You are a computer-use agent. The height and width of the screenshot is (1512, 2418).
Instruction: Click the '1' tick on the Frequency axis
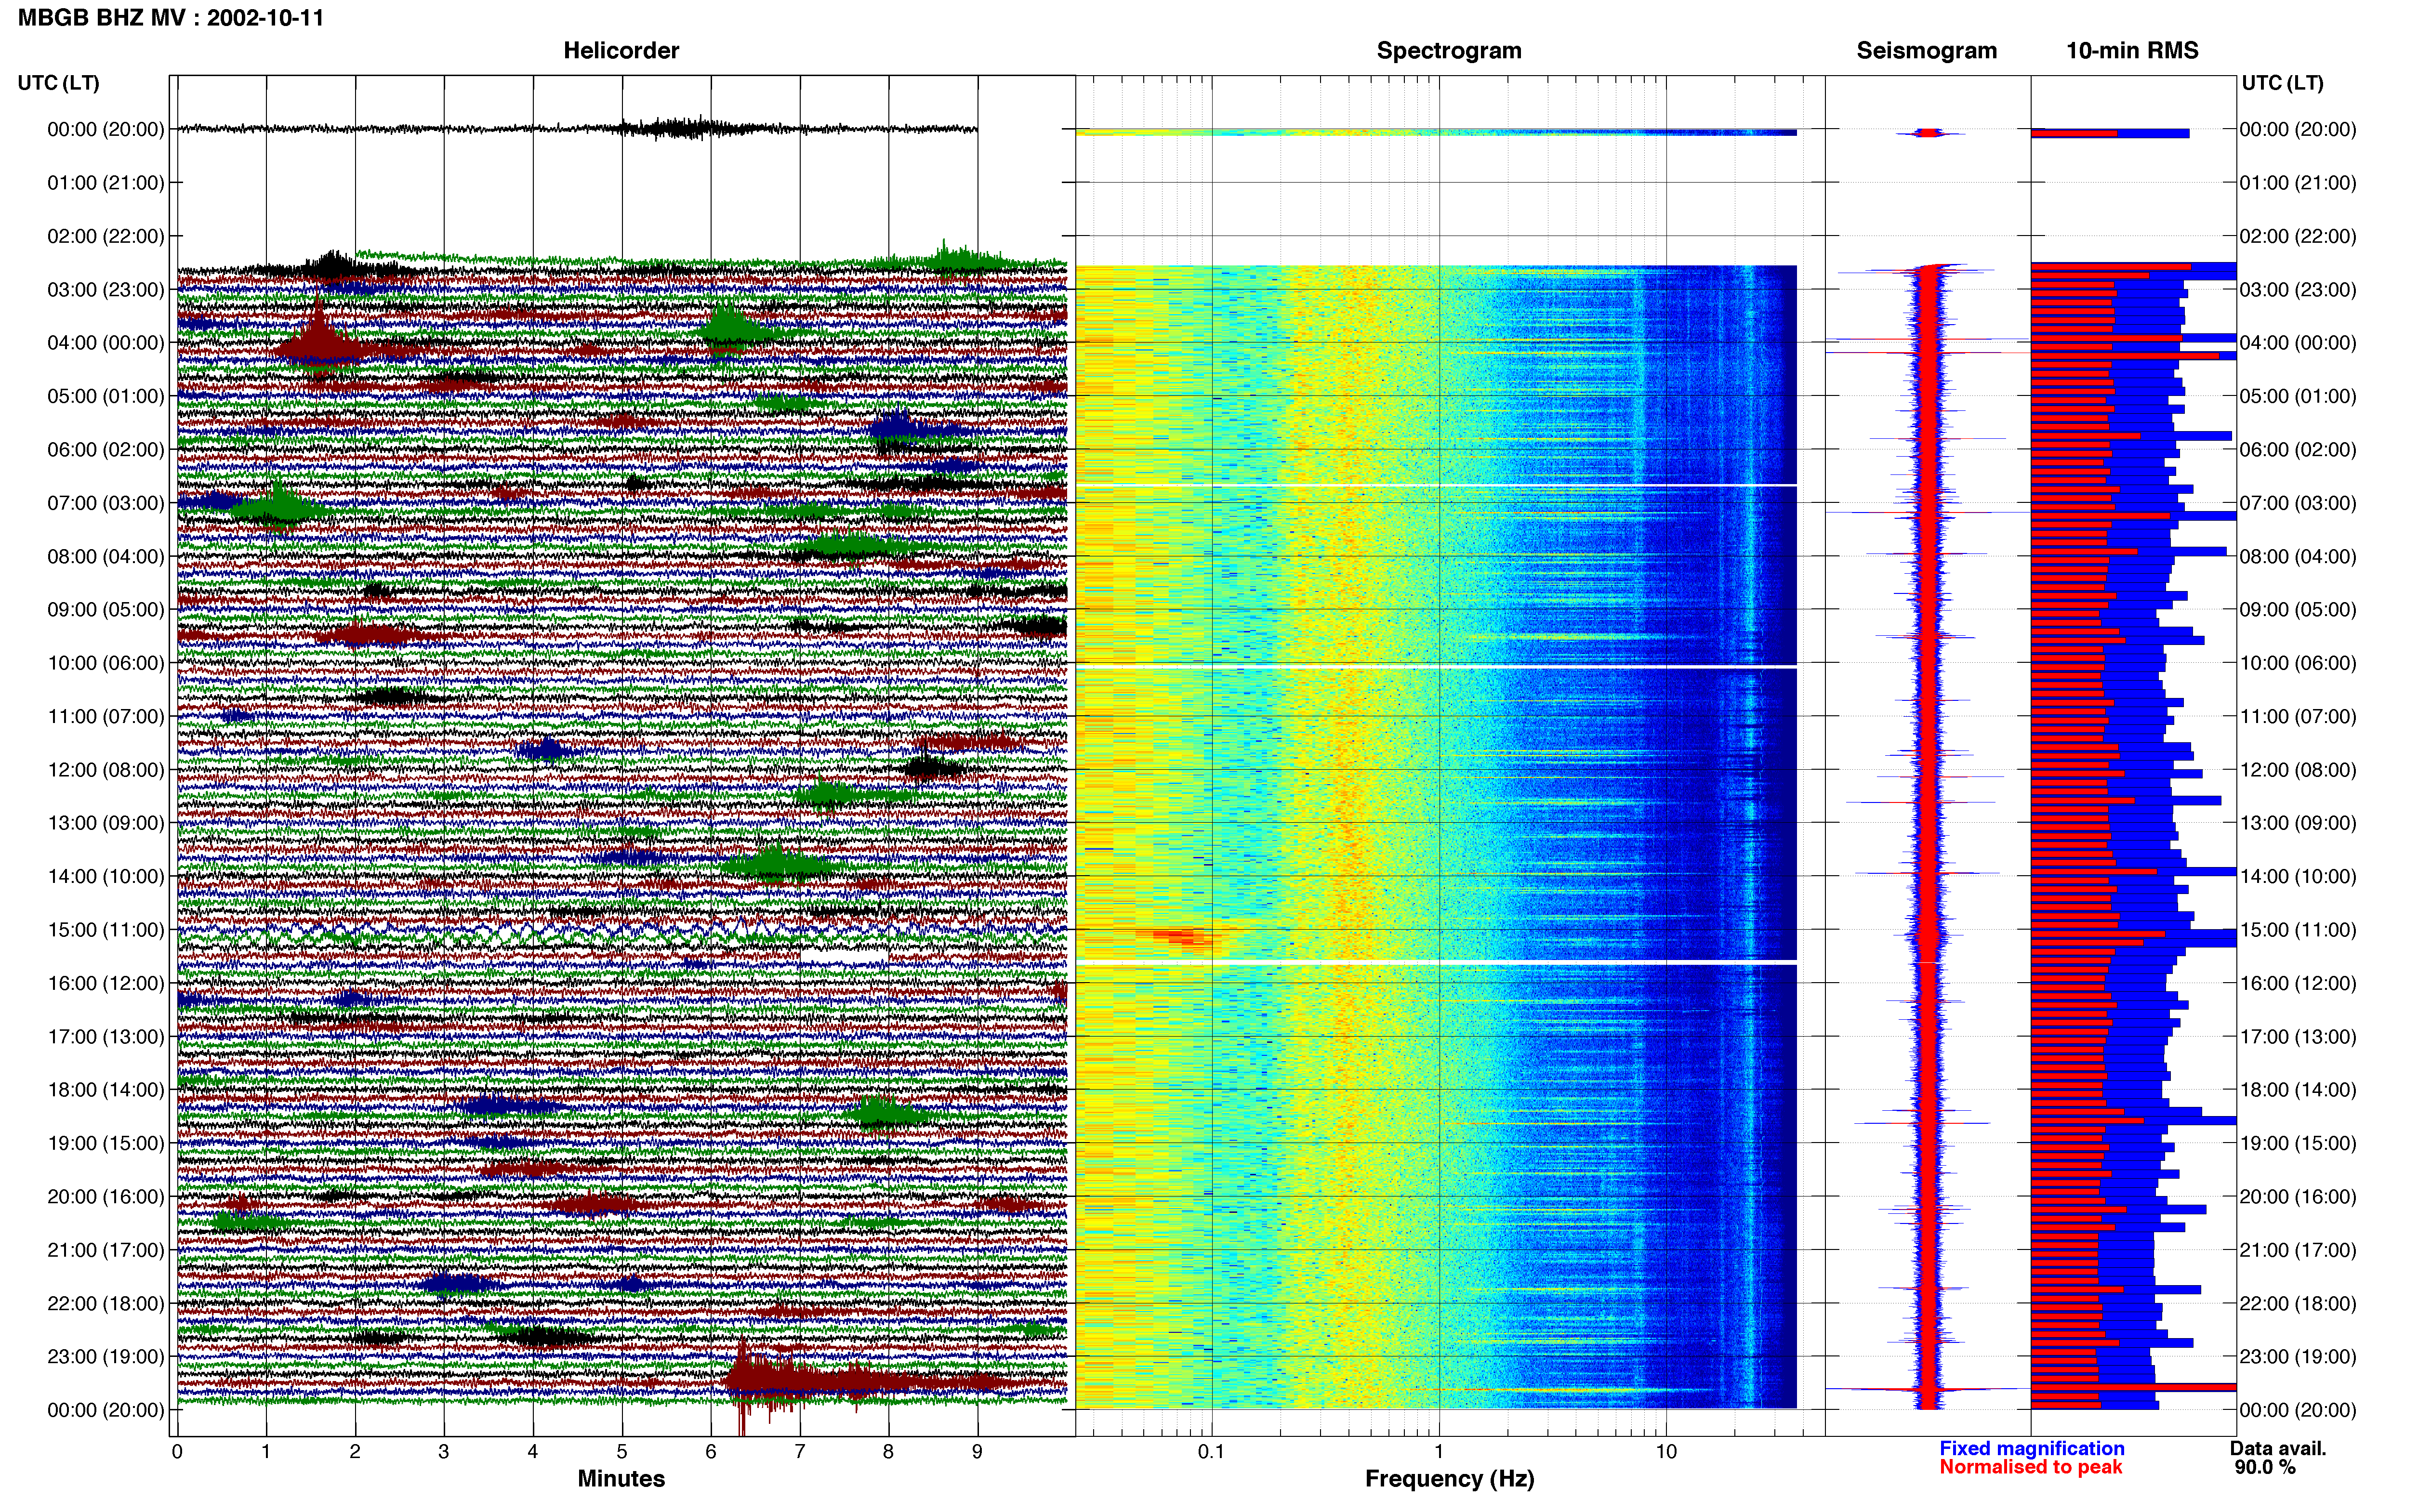coord(1439,1451)
